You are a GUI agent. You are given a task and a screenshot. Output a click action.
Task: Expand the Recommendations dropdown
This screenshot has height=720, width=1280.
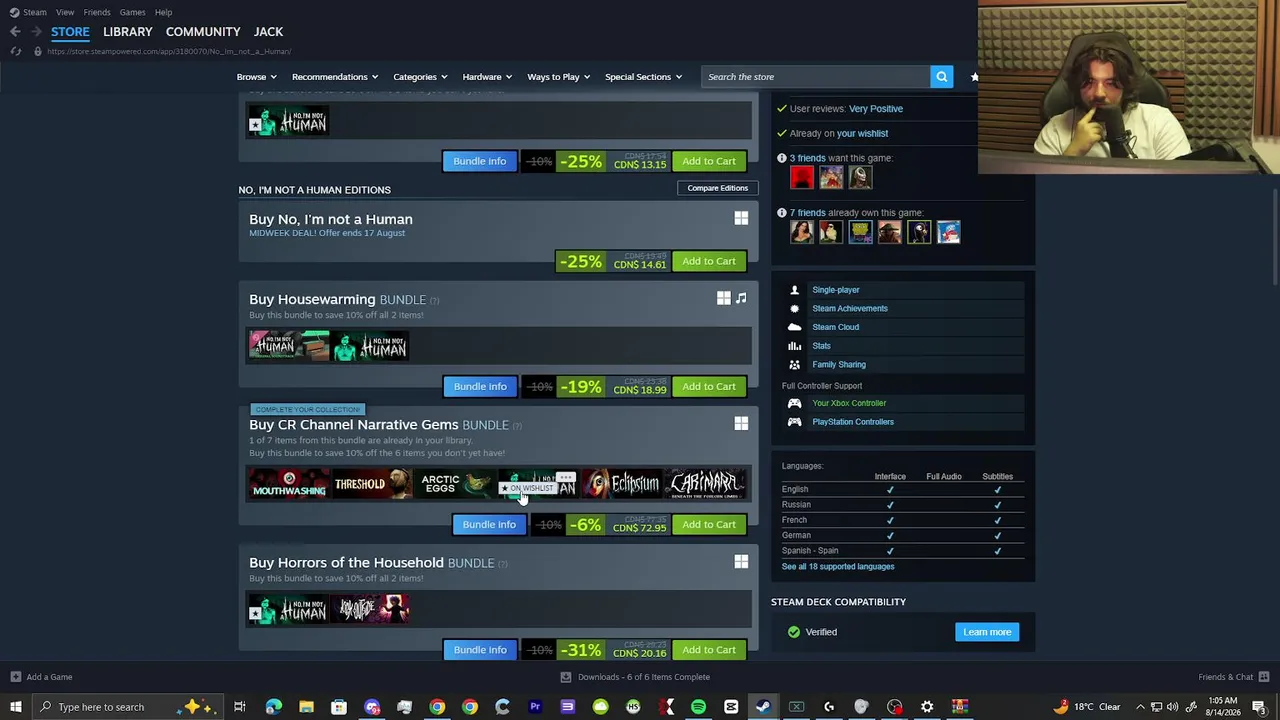335,77
